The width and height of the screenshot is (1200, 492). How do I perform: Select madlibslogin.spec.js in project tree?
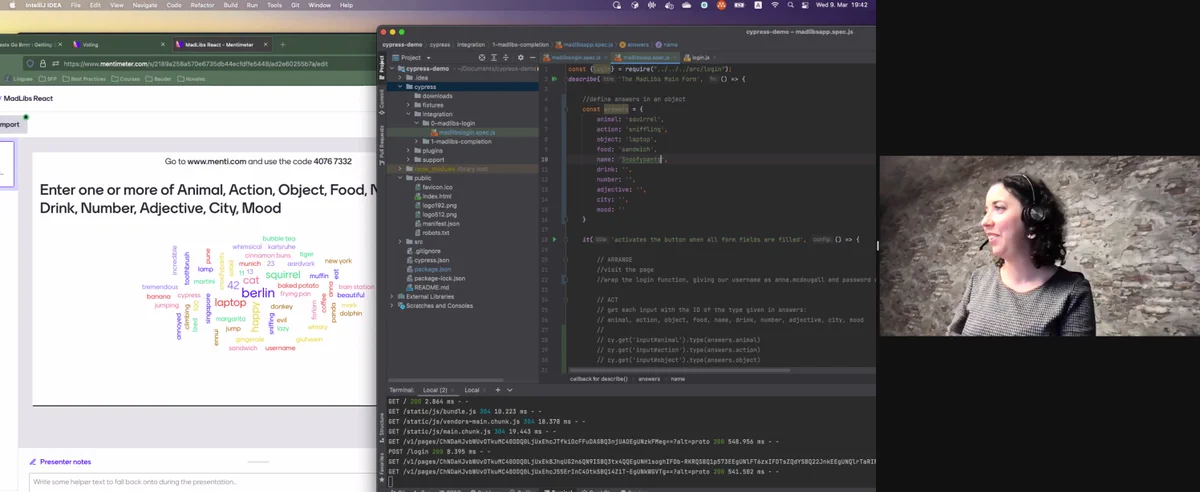click(466, 132)
